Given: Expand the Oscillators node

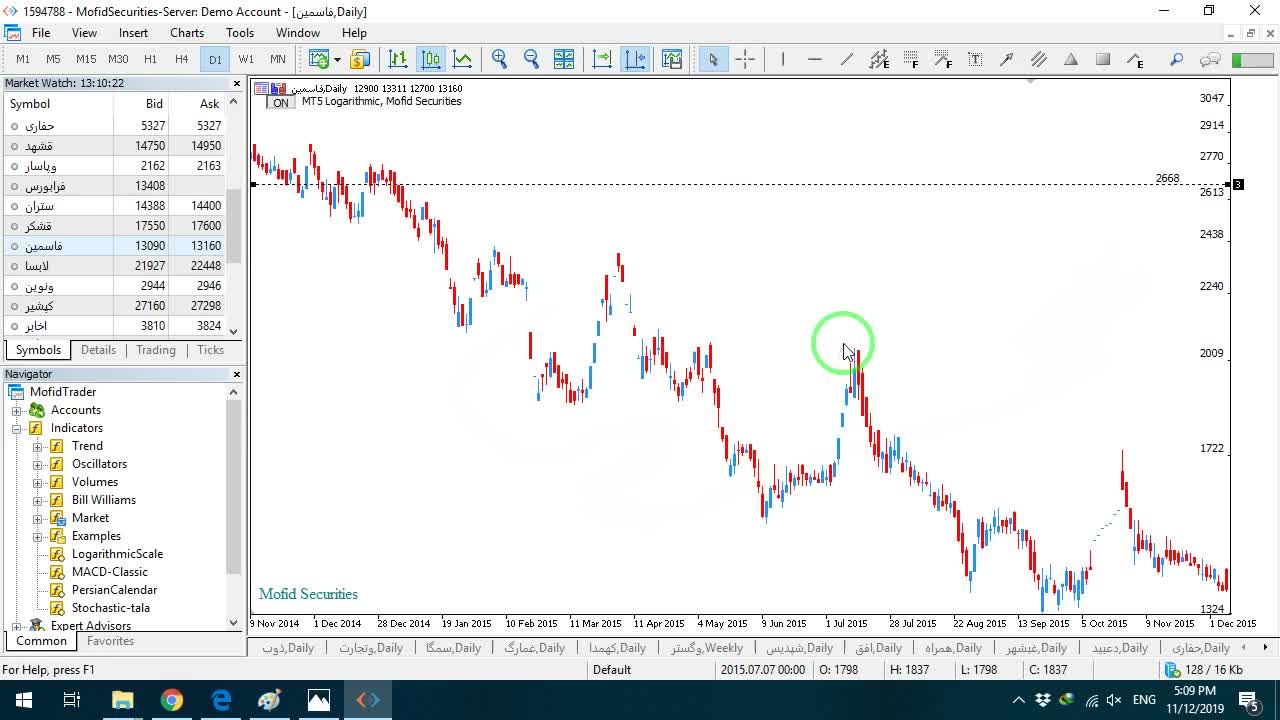Looking at the screenshot, I should coord(38,464).
